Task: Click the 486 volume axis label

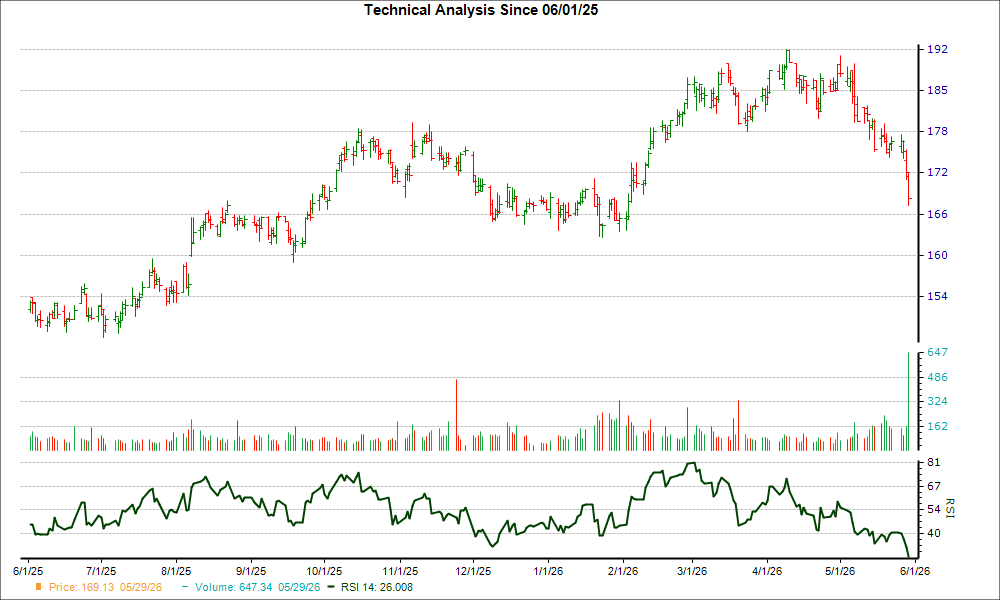Action: click(937, 377)
